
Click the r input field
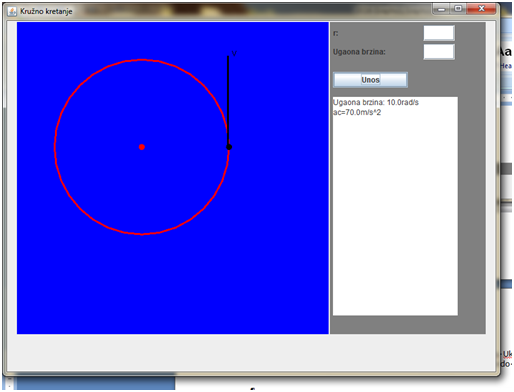click(439, 33)
